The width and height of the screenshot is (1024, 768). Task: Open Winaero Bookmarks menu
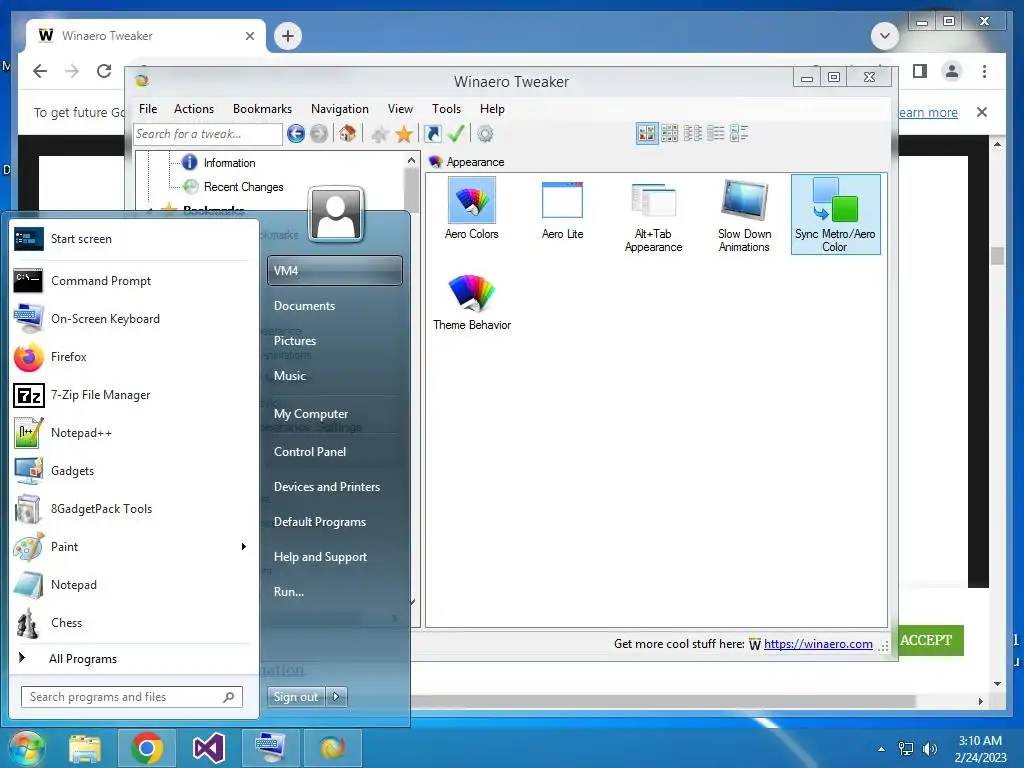click(263, 109)
